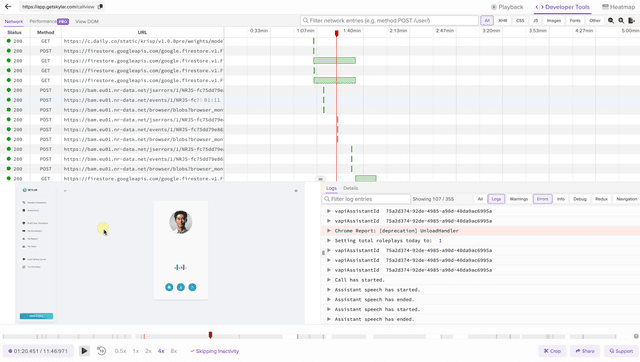Select the Developer Tools tab

coord(563,7)
